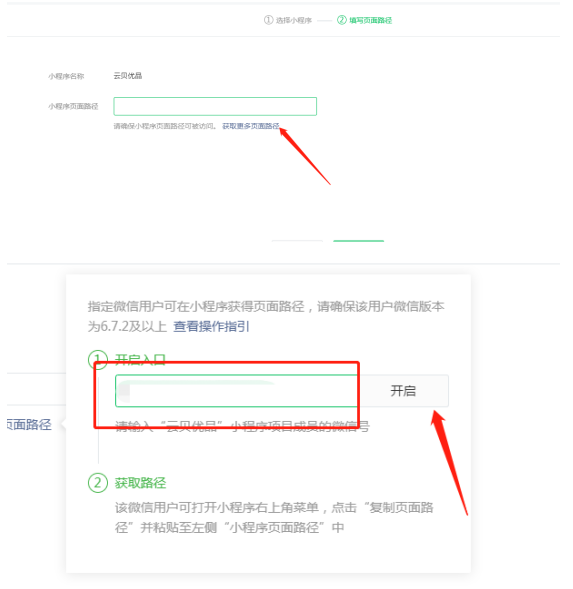Click the 开启 button
The height and width of the screenshot is (589, 573).
pos(404,391)
